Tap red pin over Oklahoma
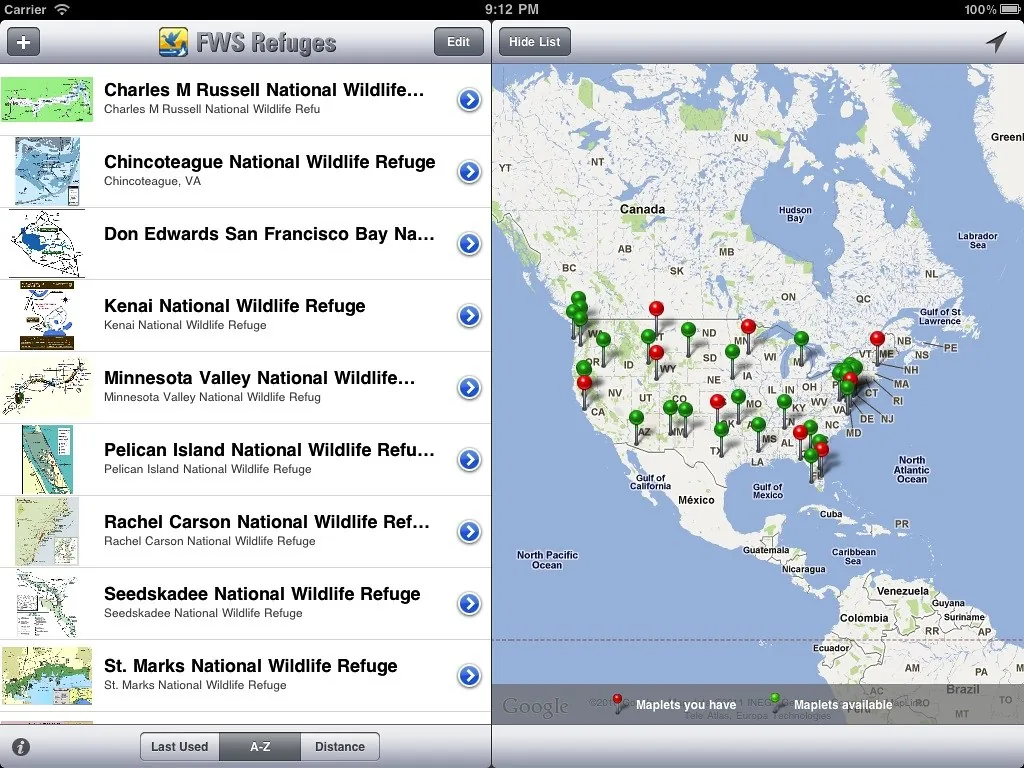The width and height of the screenshot is (1024, 768). (x=718, y=401)
